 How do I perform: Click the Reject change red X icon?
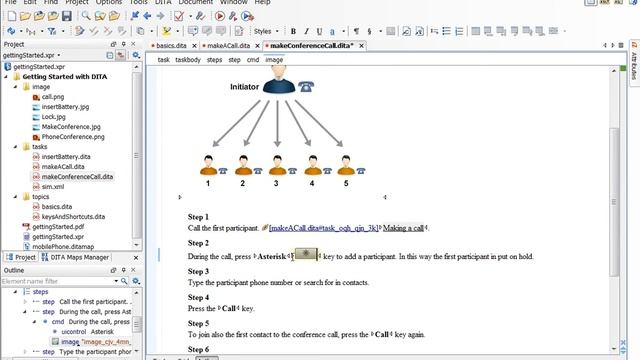pos(108,31)
